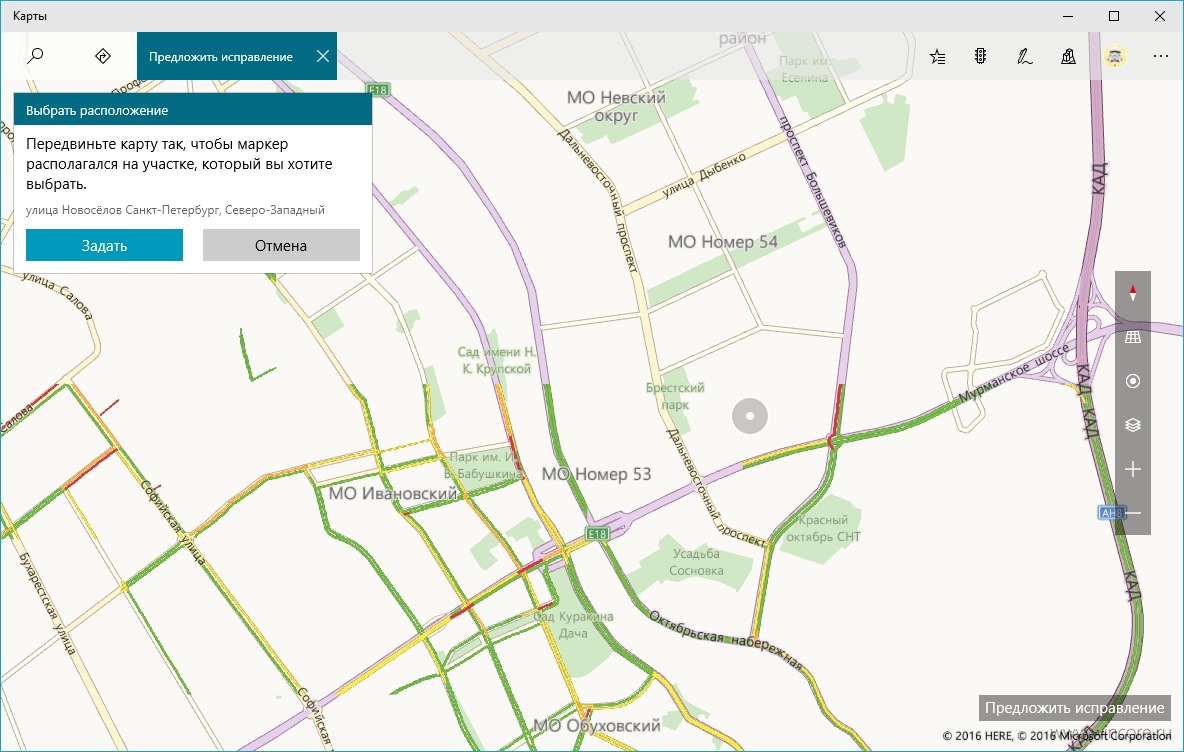1184x752 pixels.
Task: Click the Бухарестская улица road label
Action: click(47, 603)
